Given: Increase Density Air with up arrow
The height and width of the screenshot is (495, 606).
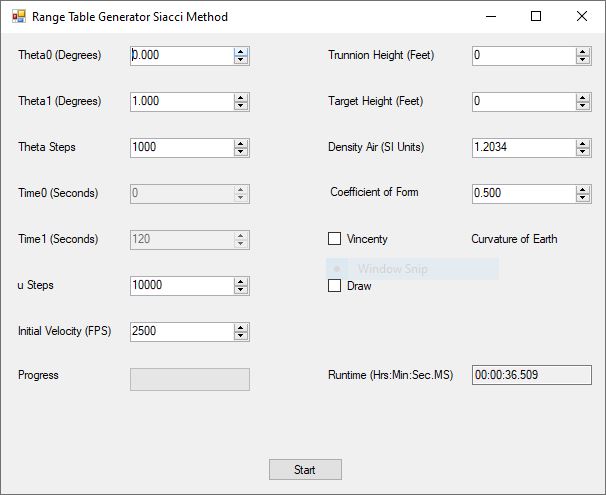Looking at the screenshot, I should click(x=583, y=144).
